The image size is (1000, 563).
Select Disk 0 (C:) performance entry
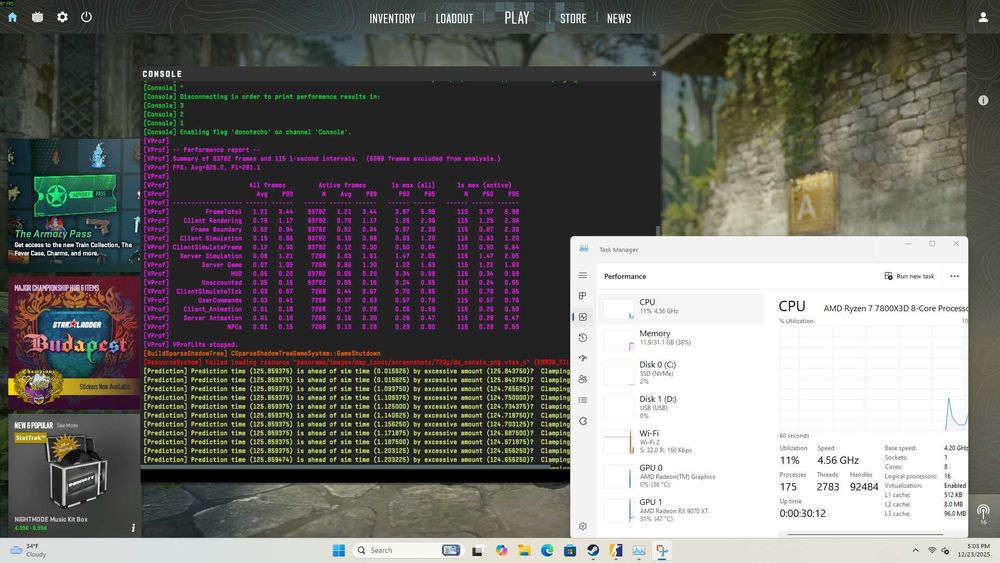(682, 372)
